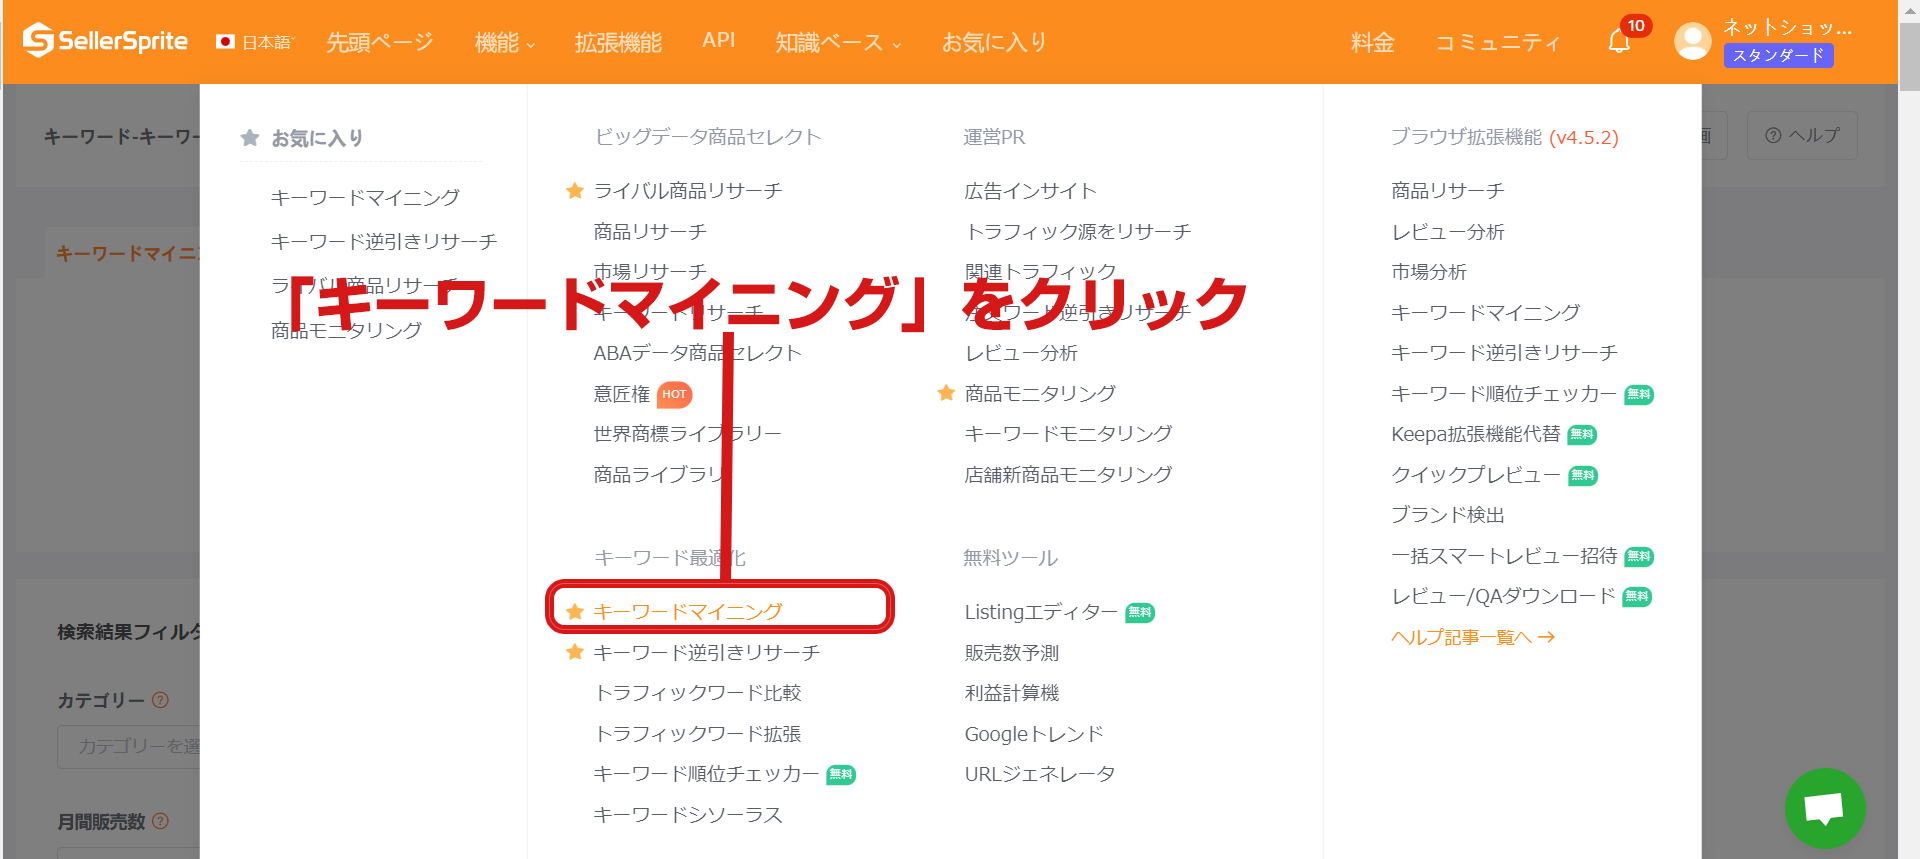Open レビュー分析 under 運営PR
Screen dimensions: 1920x859
coord(1021,353)
